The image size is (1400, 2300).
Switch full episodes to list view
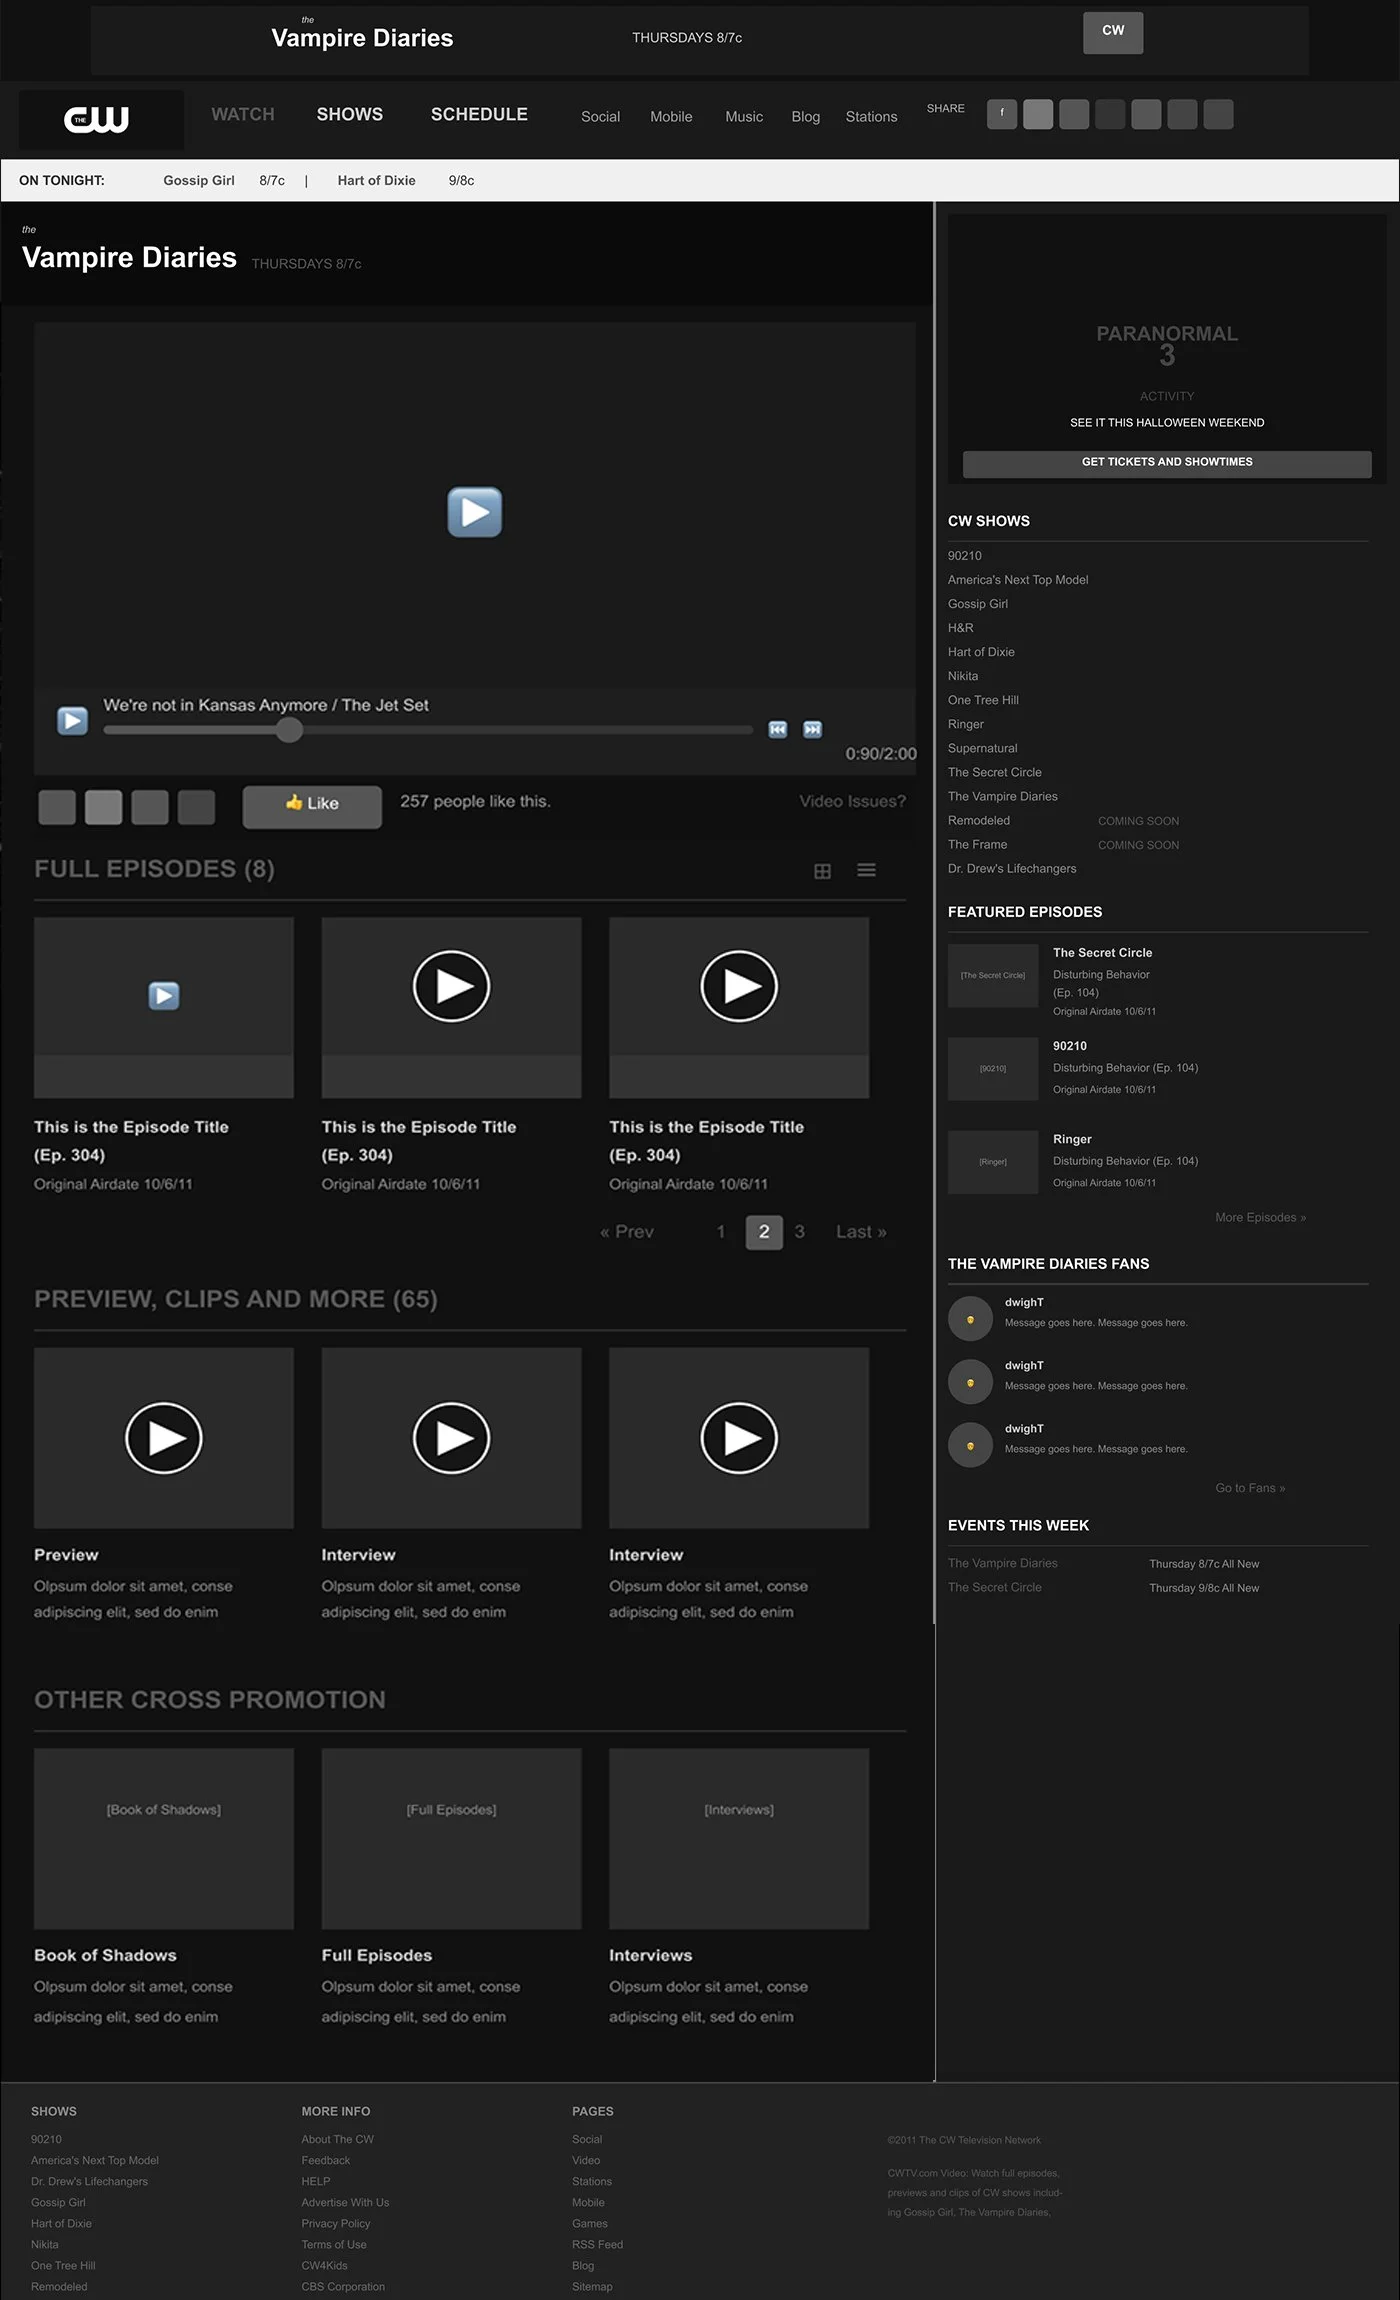(866, 870)
